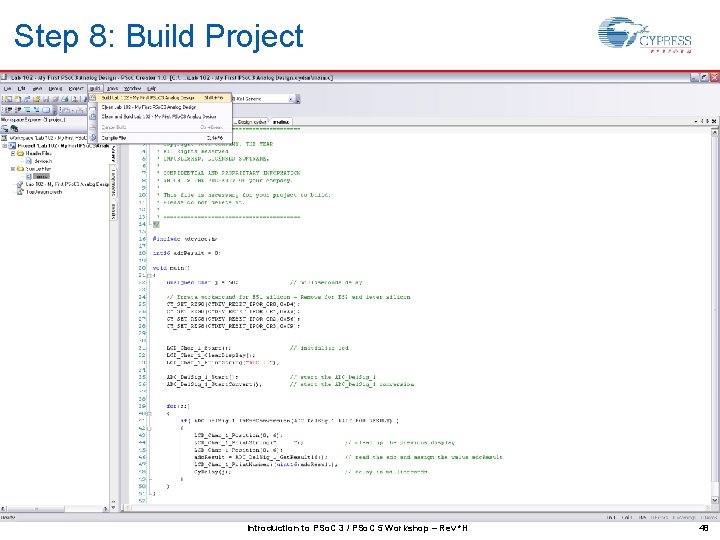Viewport: 720px width, 540px height.
Task: Click the editor horizontal scrollbar track
Action: point(418,508)
